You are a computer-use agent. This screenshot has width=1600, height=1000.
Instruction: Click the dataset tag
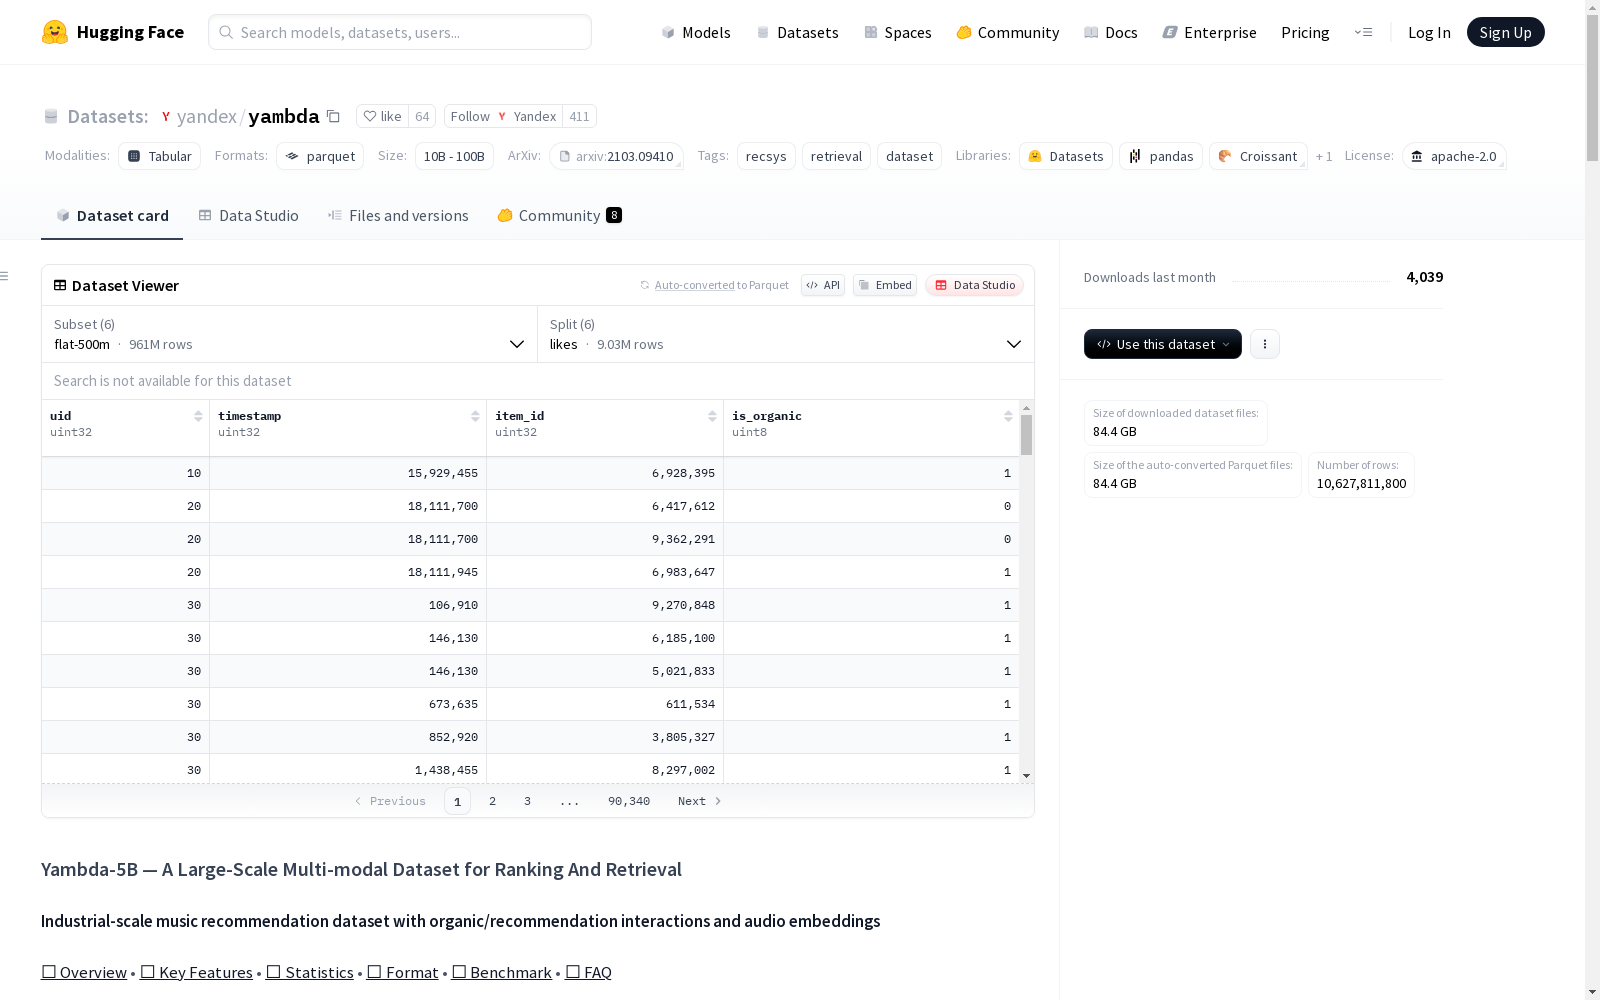click(x=909, y=156)
